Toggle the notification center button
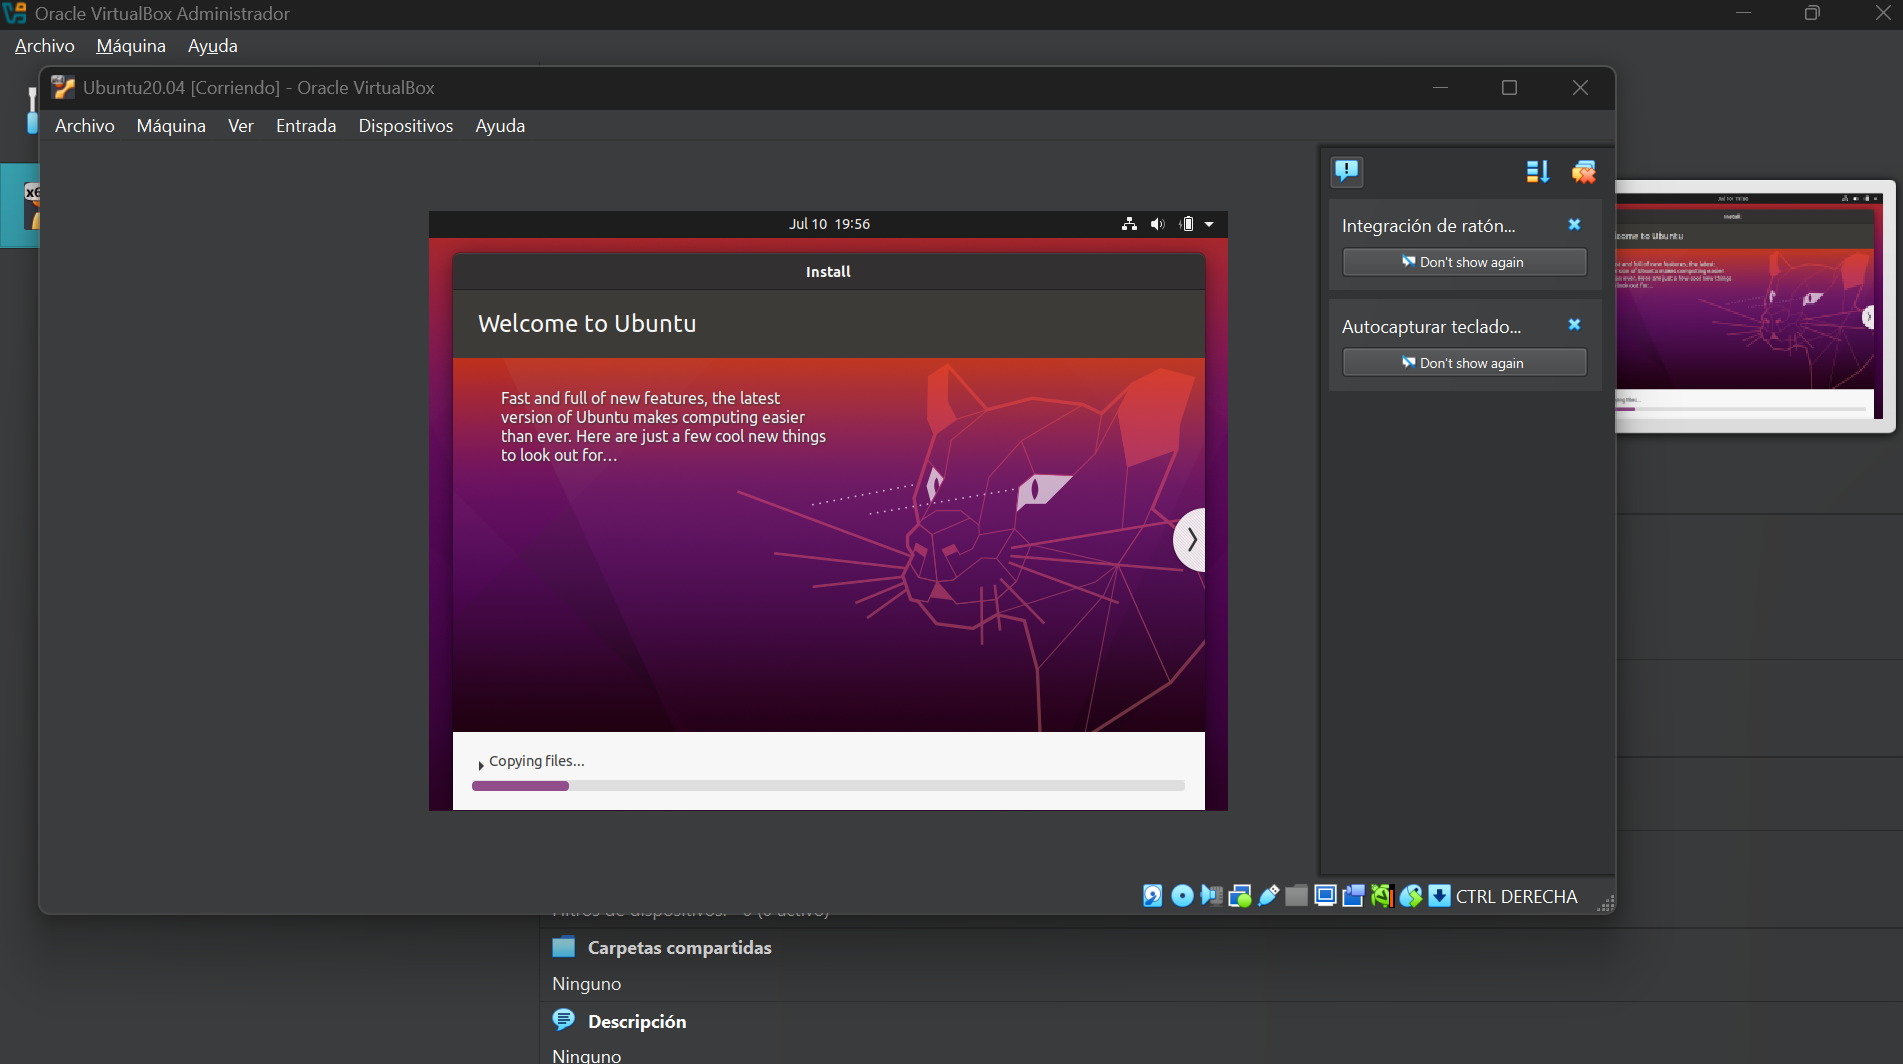Viewport: 1903px width, 1064px height. (1347, 171)
